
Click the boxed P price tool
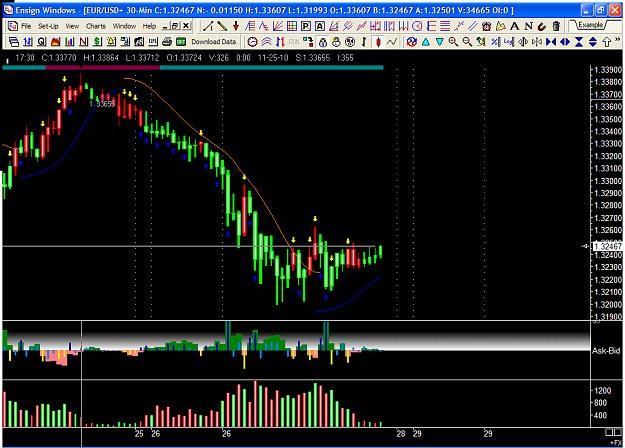coord(306,26)
